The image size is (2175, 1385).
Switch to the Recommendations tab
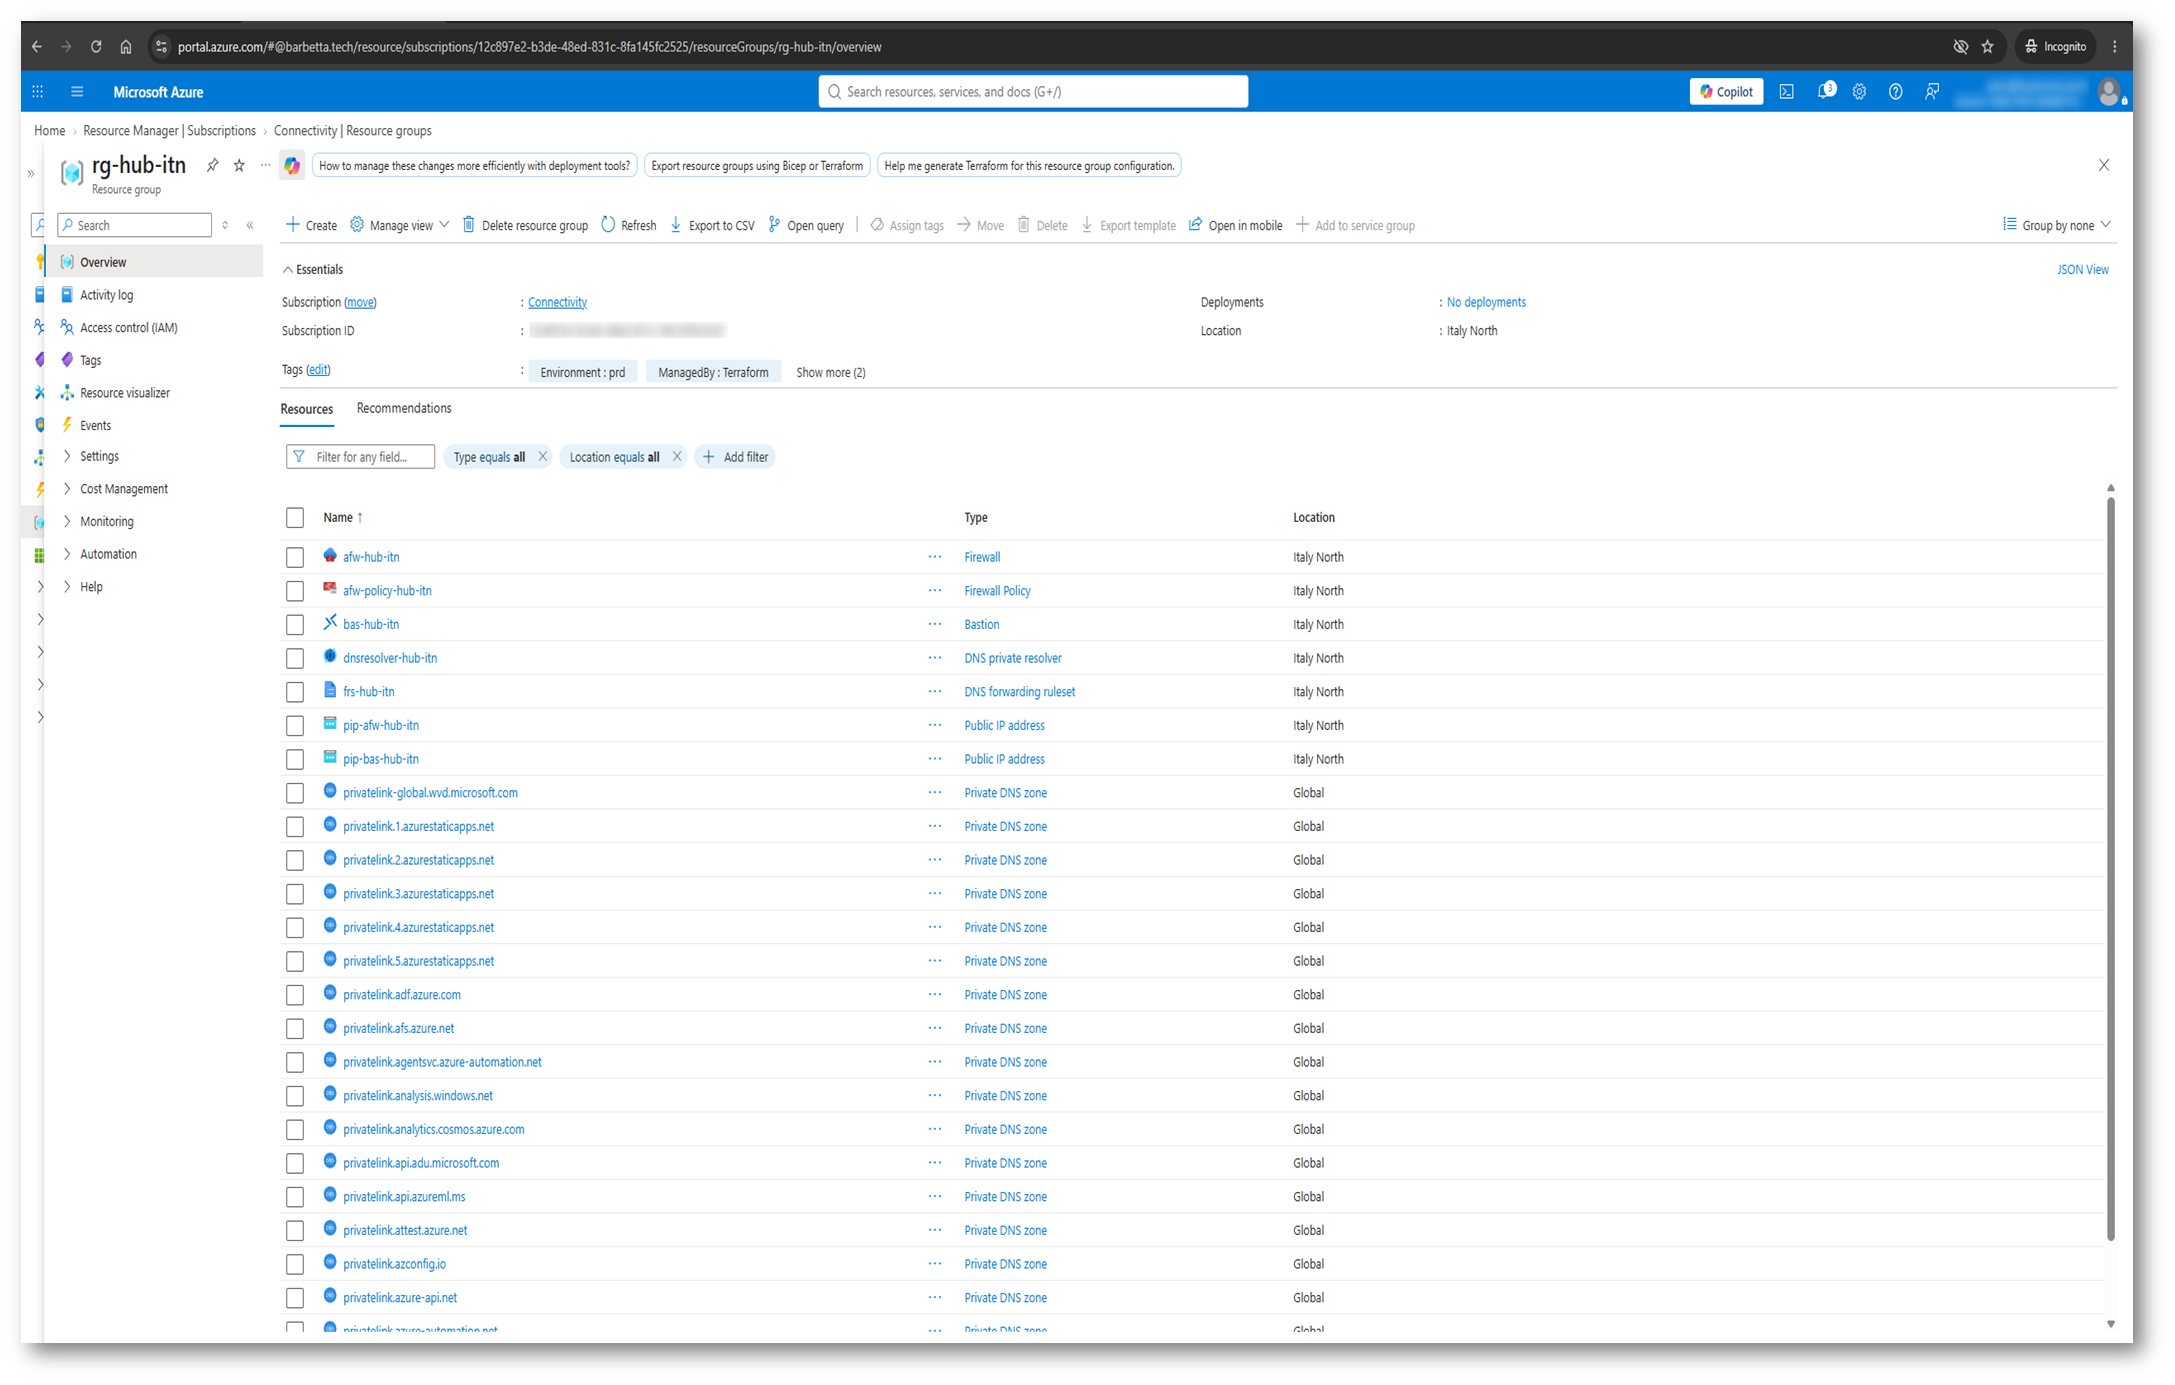click(404, 409)
